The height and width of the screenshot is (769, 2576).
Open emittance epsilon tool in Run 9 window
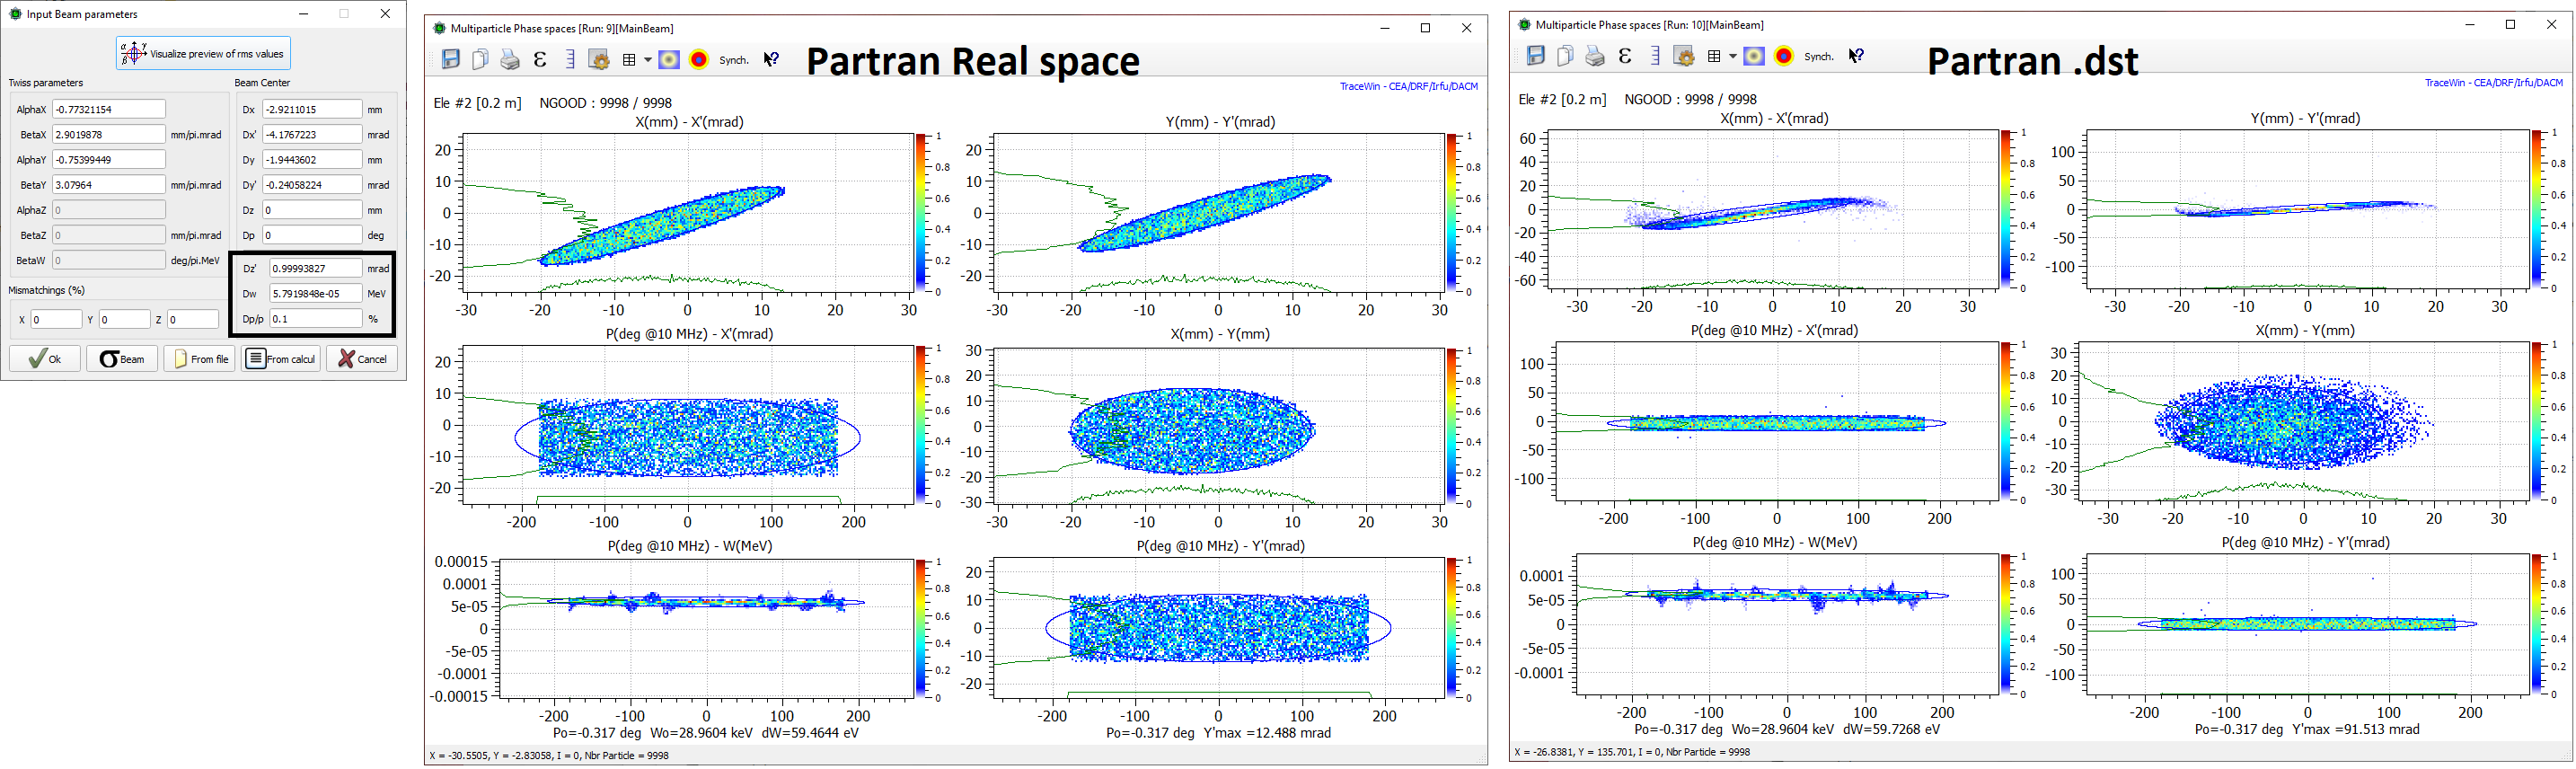[540, 59]
